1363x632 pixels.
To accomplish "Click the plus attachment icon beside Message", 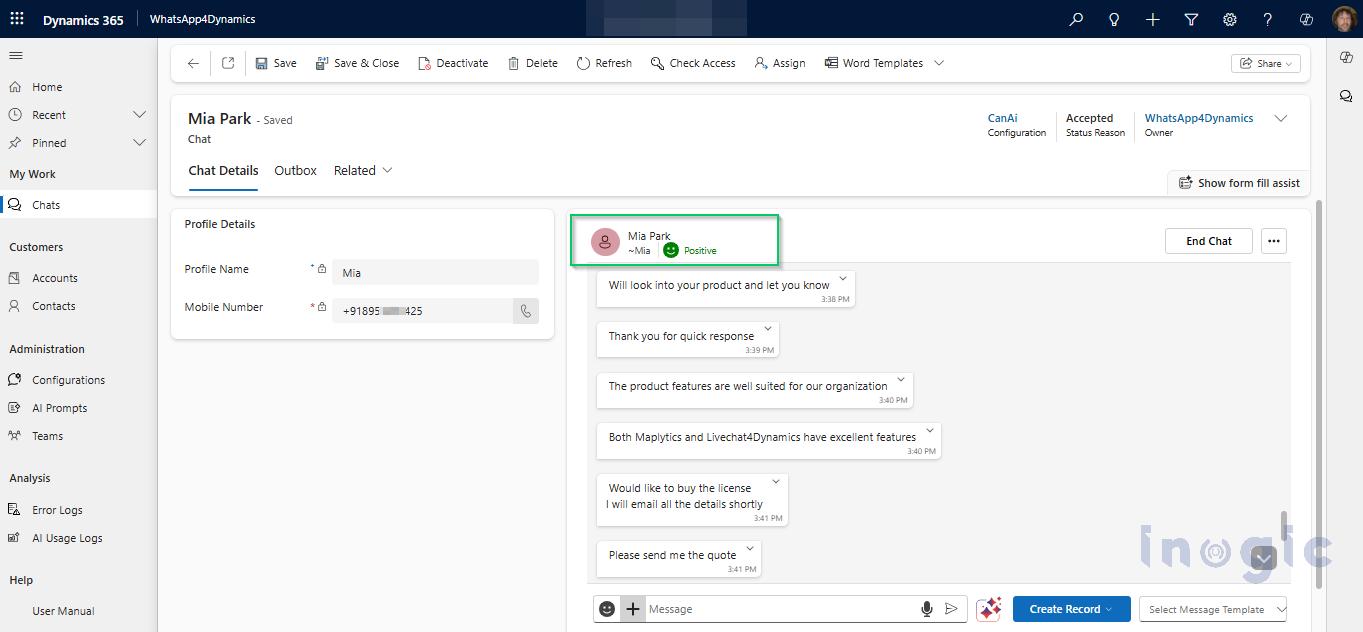I will [632, 609].
